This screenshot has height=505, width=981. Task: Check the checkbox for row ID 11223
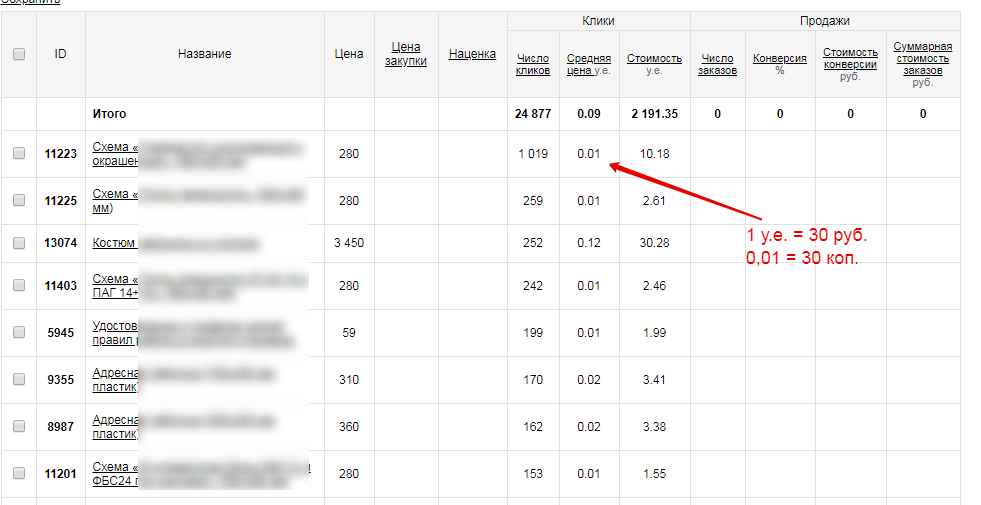coord(19,154)
